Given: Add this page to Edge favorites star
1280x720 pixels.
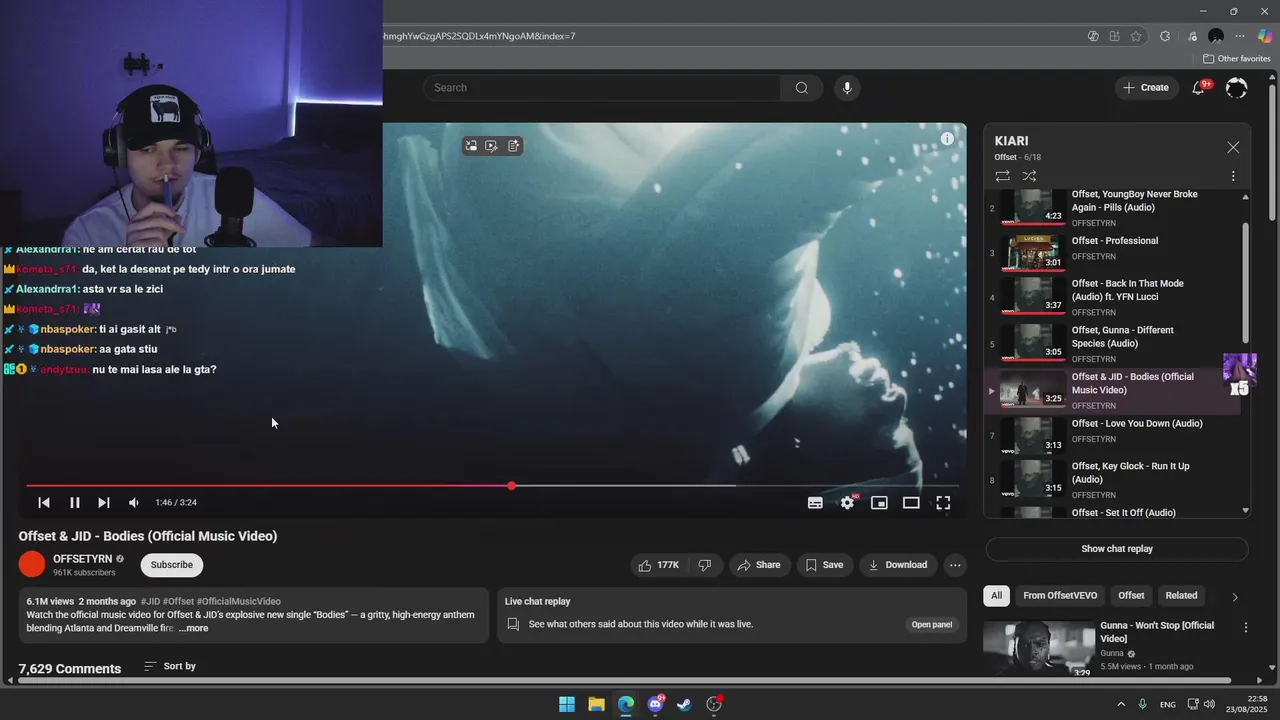Looking at the screenshot, I should click(x=1136, y=36).
